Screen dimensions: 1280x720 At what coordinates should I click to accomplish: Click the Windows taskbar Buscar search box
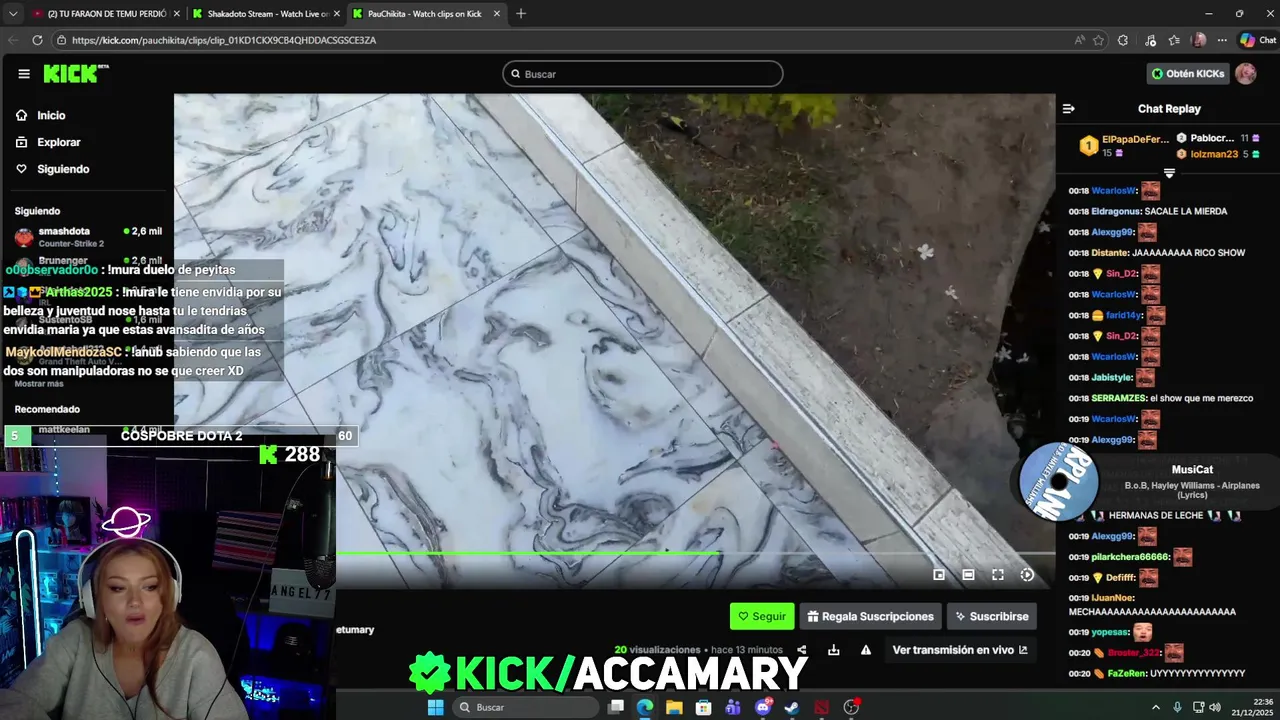pyautogui.click(x=525, y=707)
